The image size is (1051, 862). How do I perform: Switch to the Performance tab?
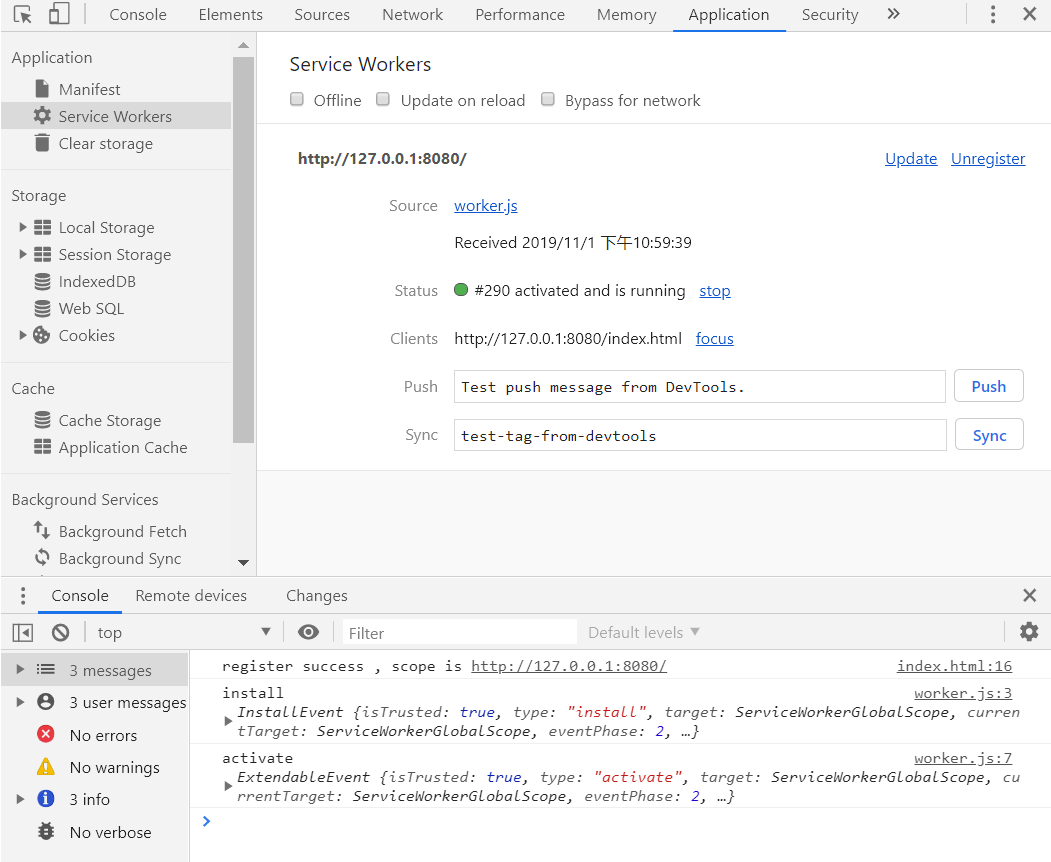(520, 15)
